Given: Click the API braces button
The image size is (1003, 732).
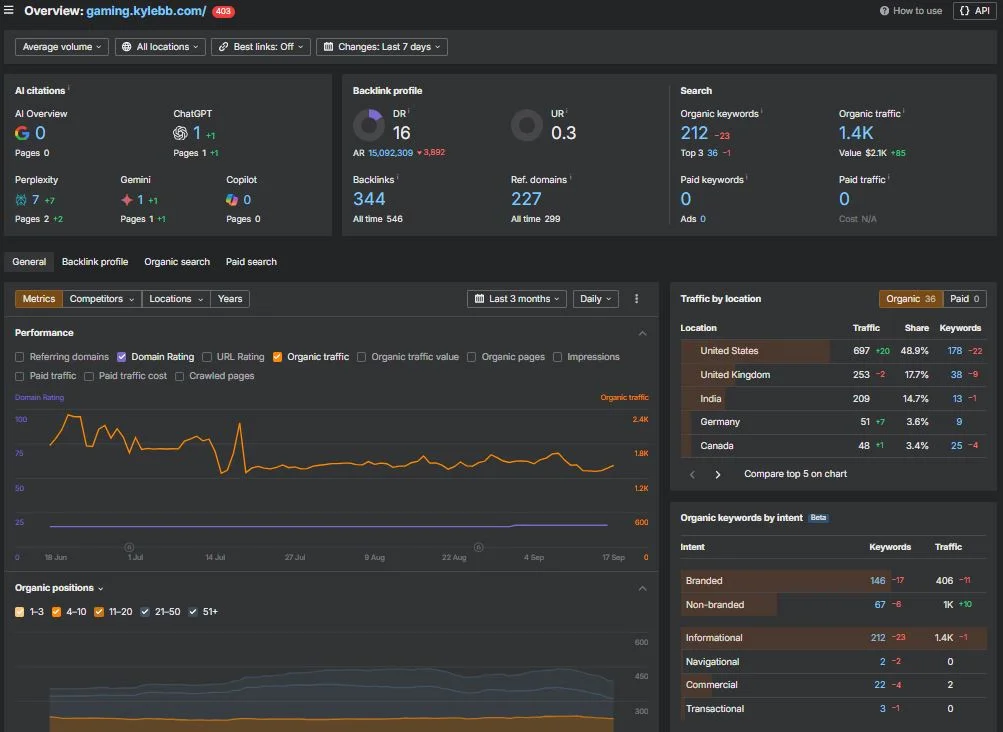Looking at the screenshot, I should point(974,11).
